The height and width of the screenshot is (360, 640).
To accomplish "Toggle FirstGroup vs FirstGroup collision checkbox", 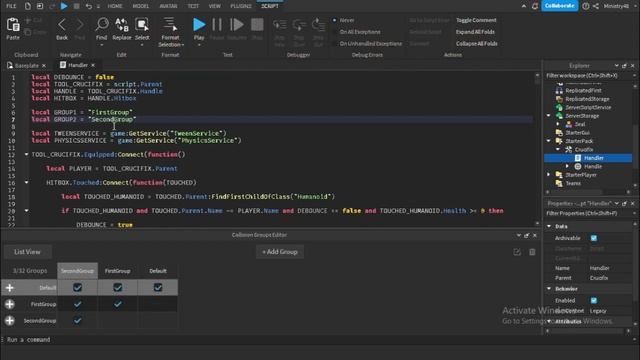I will 118,304.
